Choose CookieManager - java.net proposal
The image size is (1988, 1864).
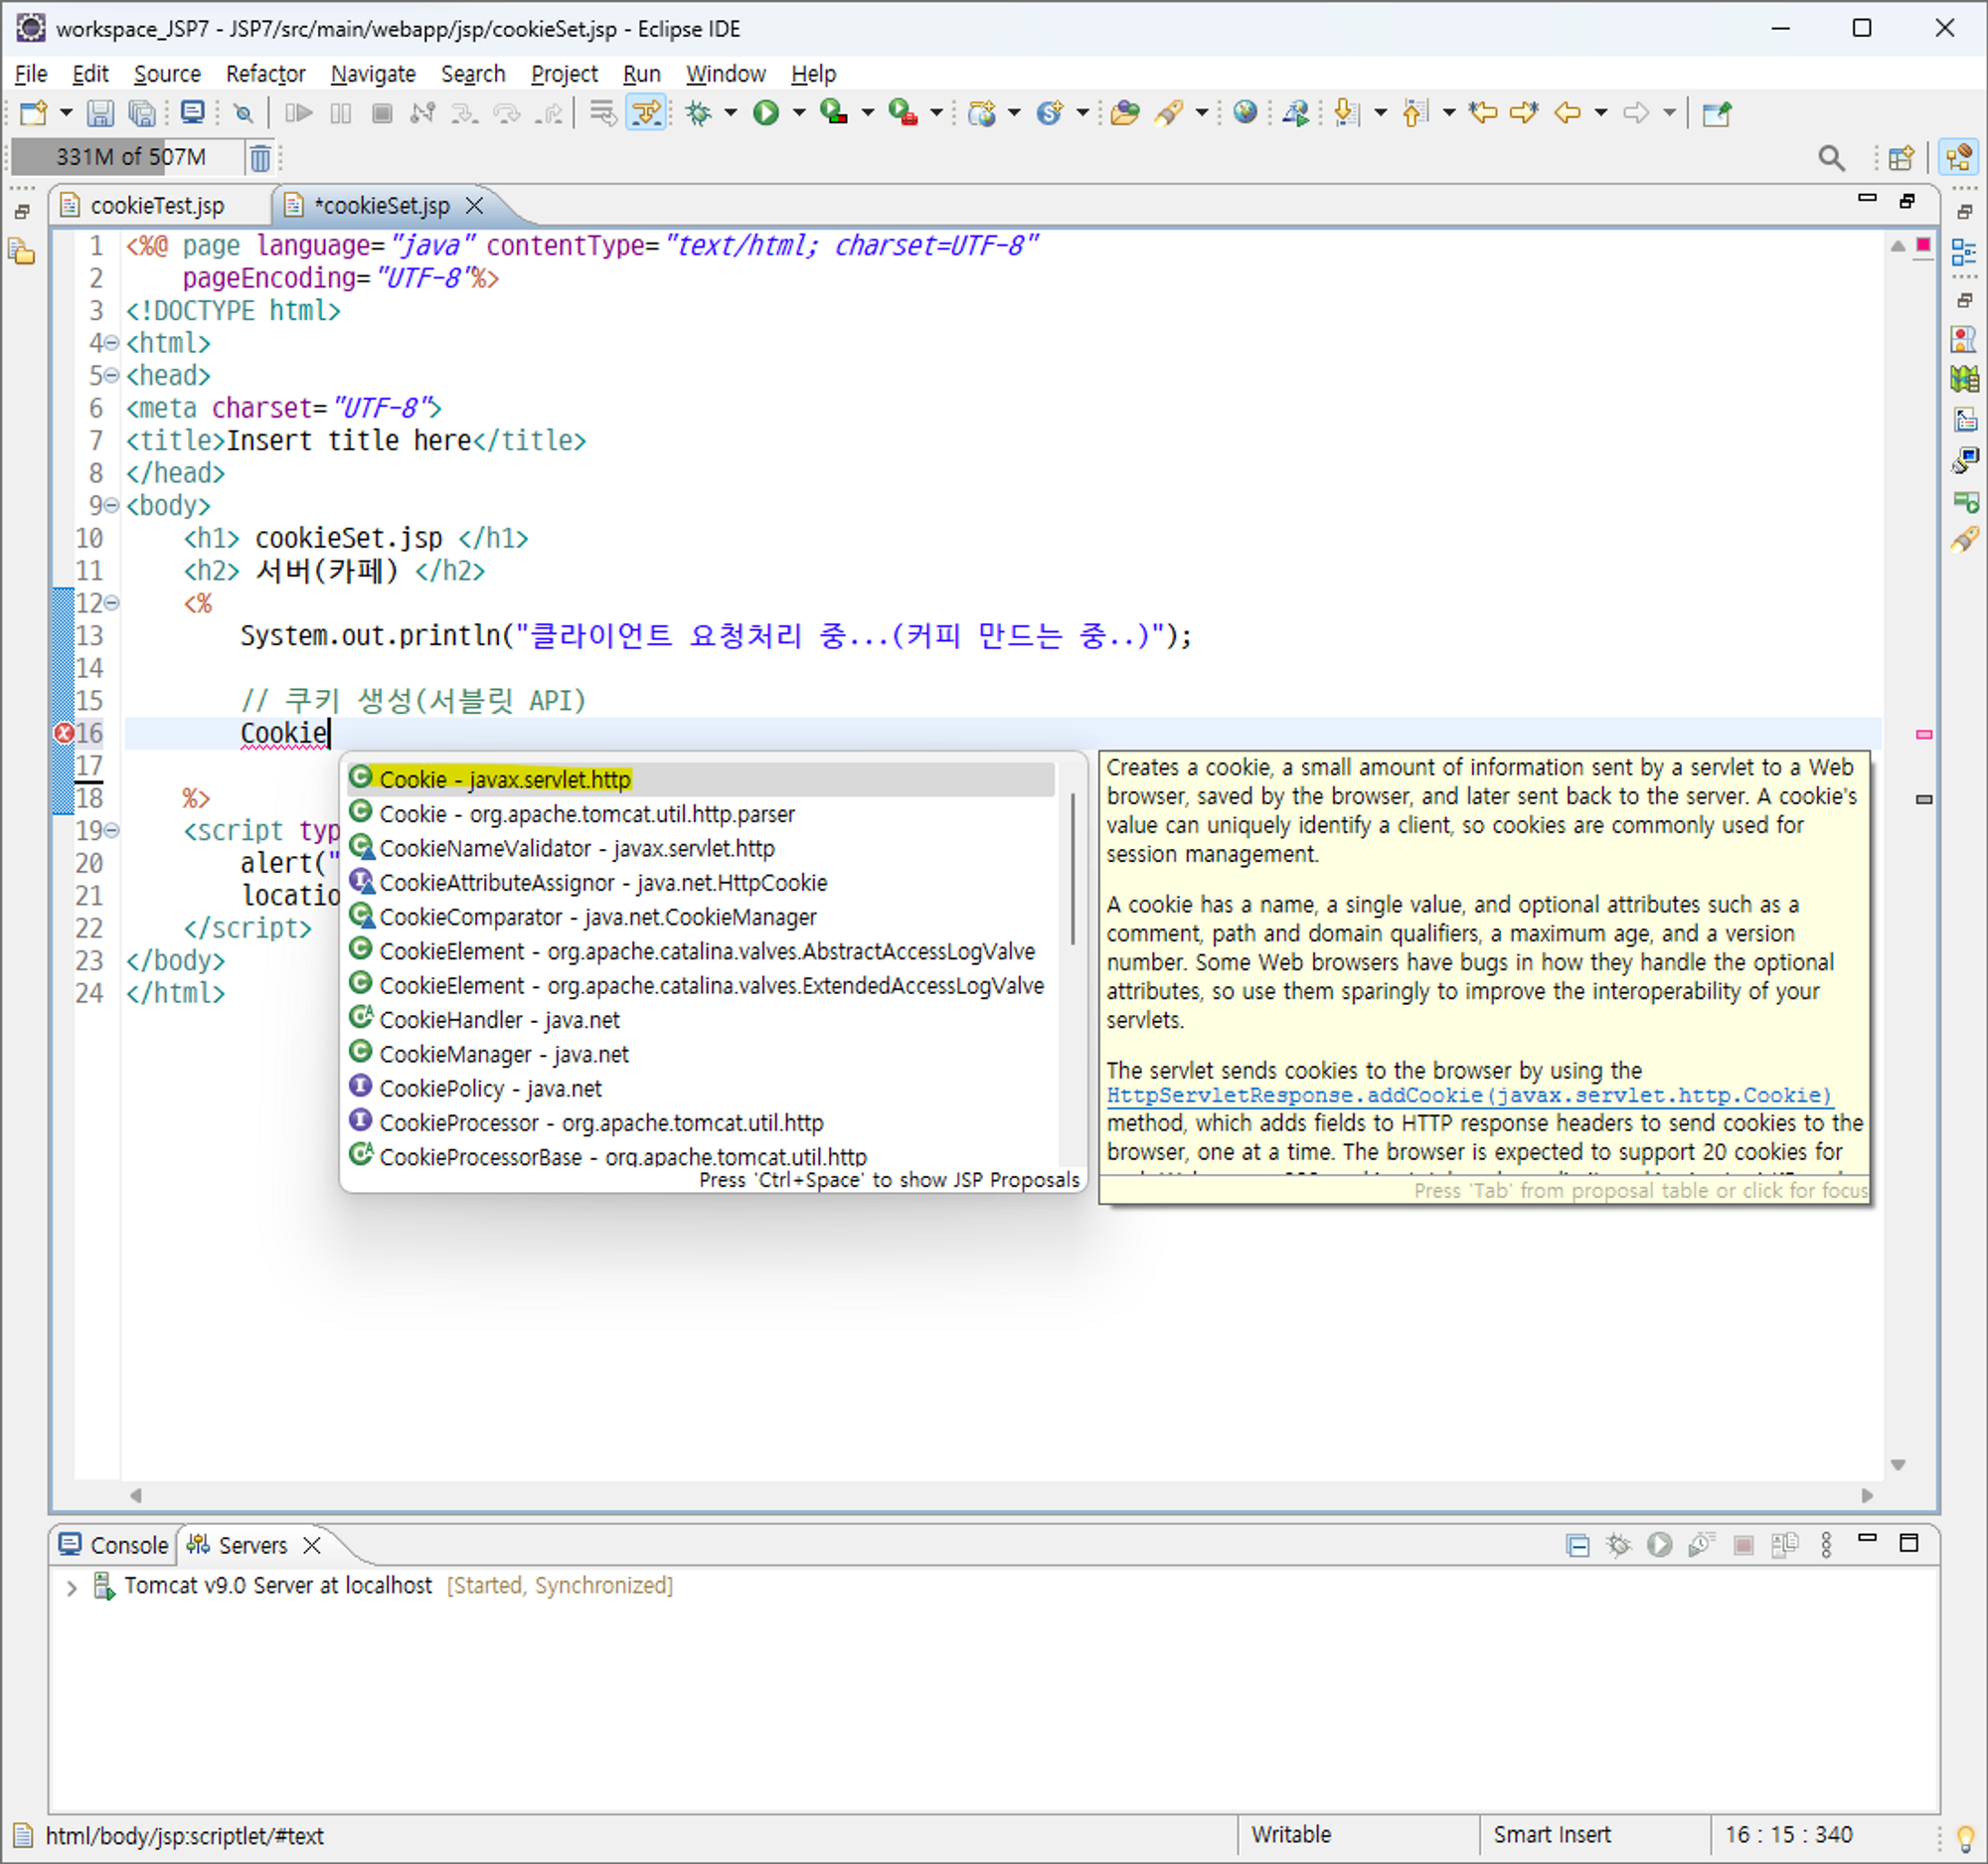coord(700,1054)
